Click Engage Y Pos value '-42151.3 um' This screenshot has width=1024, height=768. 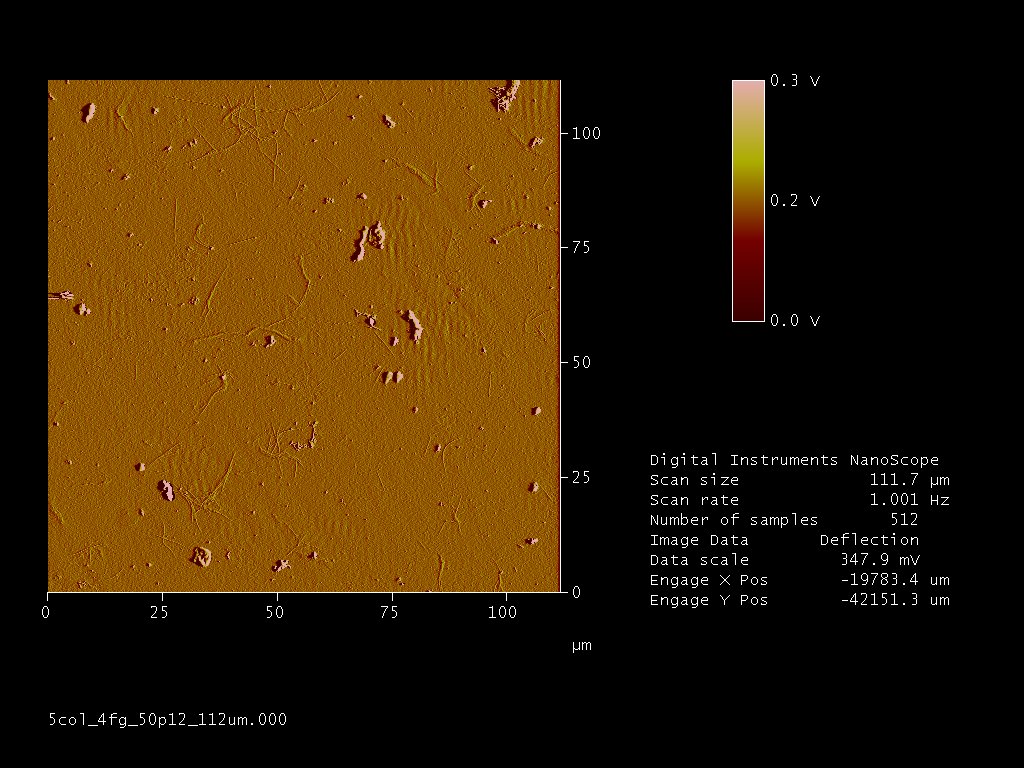895,600
